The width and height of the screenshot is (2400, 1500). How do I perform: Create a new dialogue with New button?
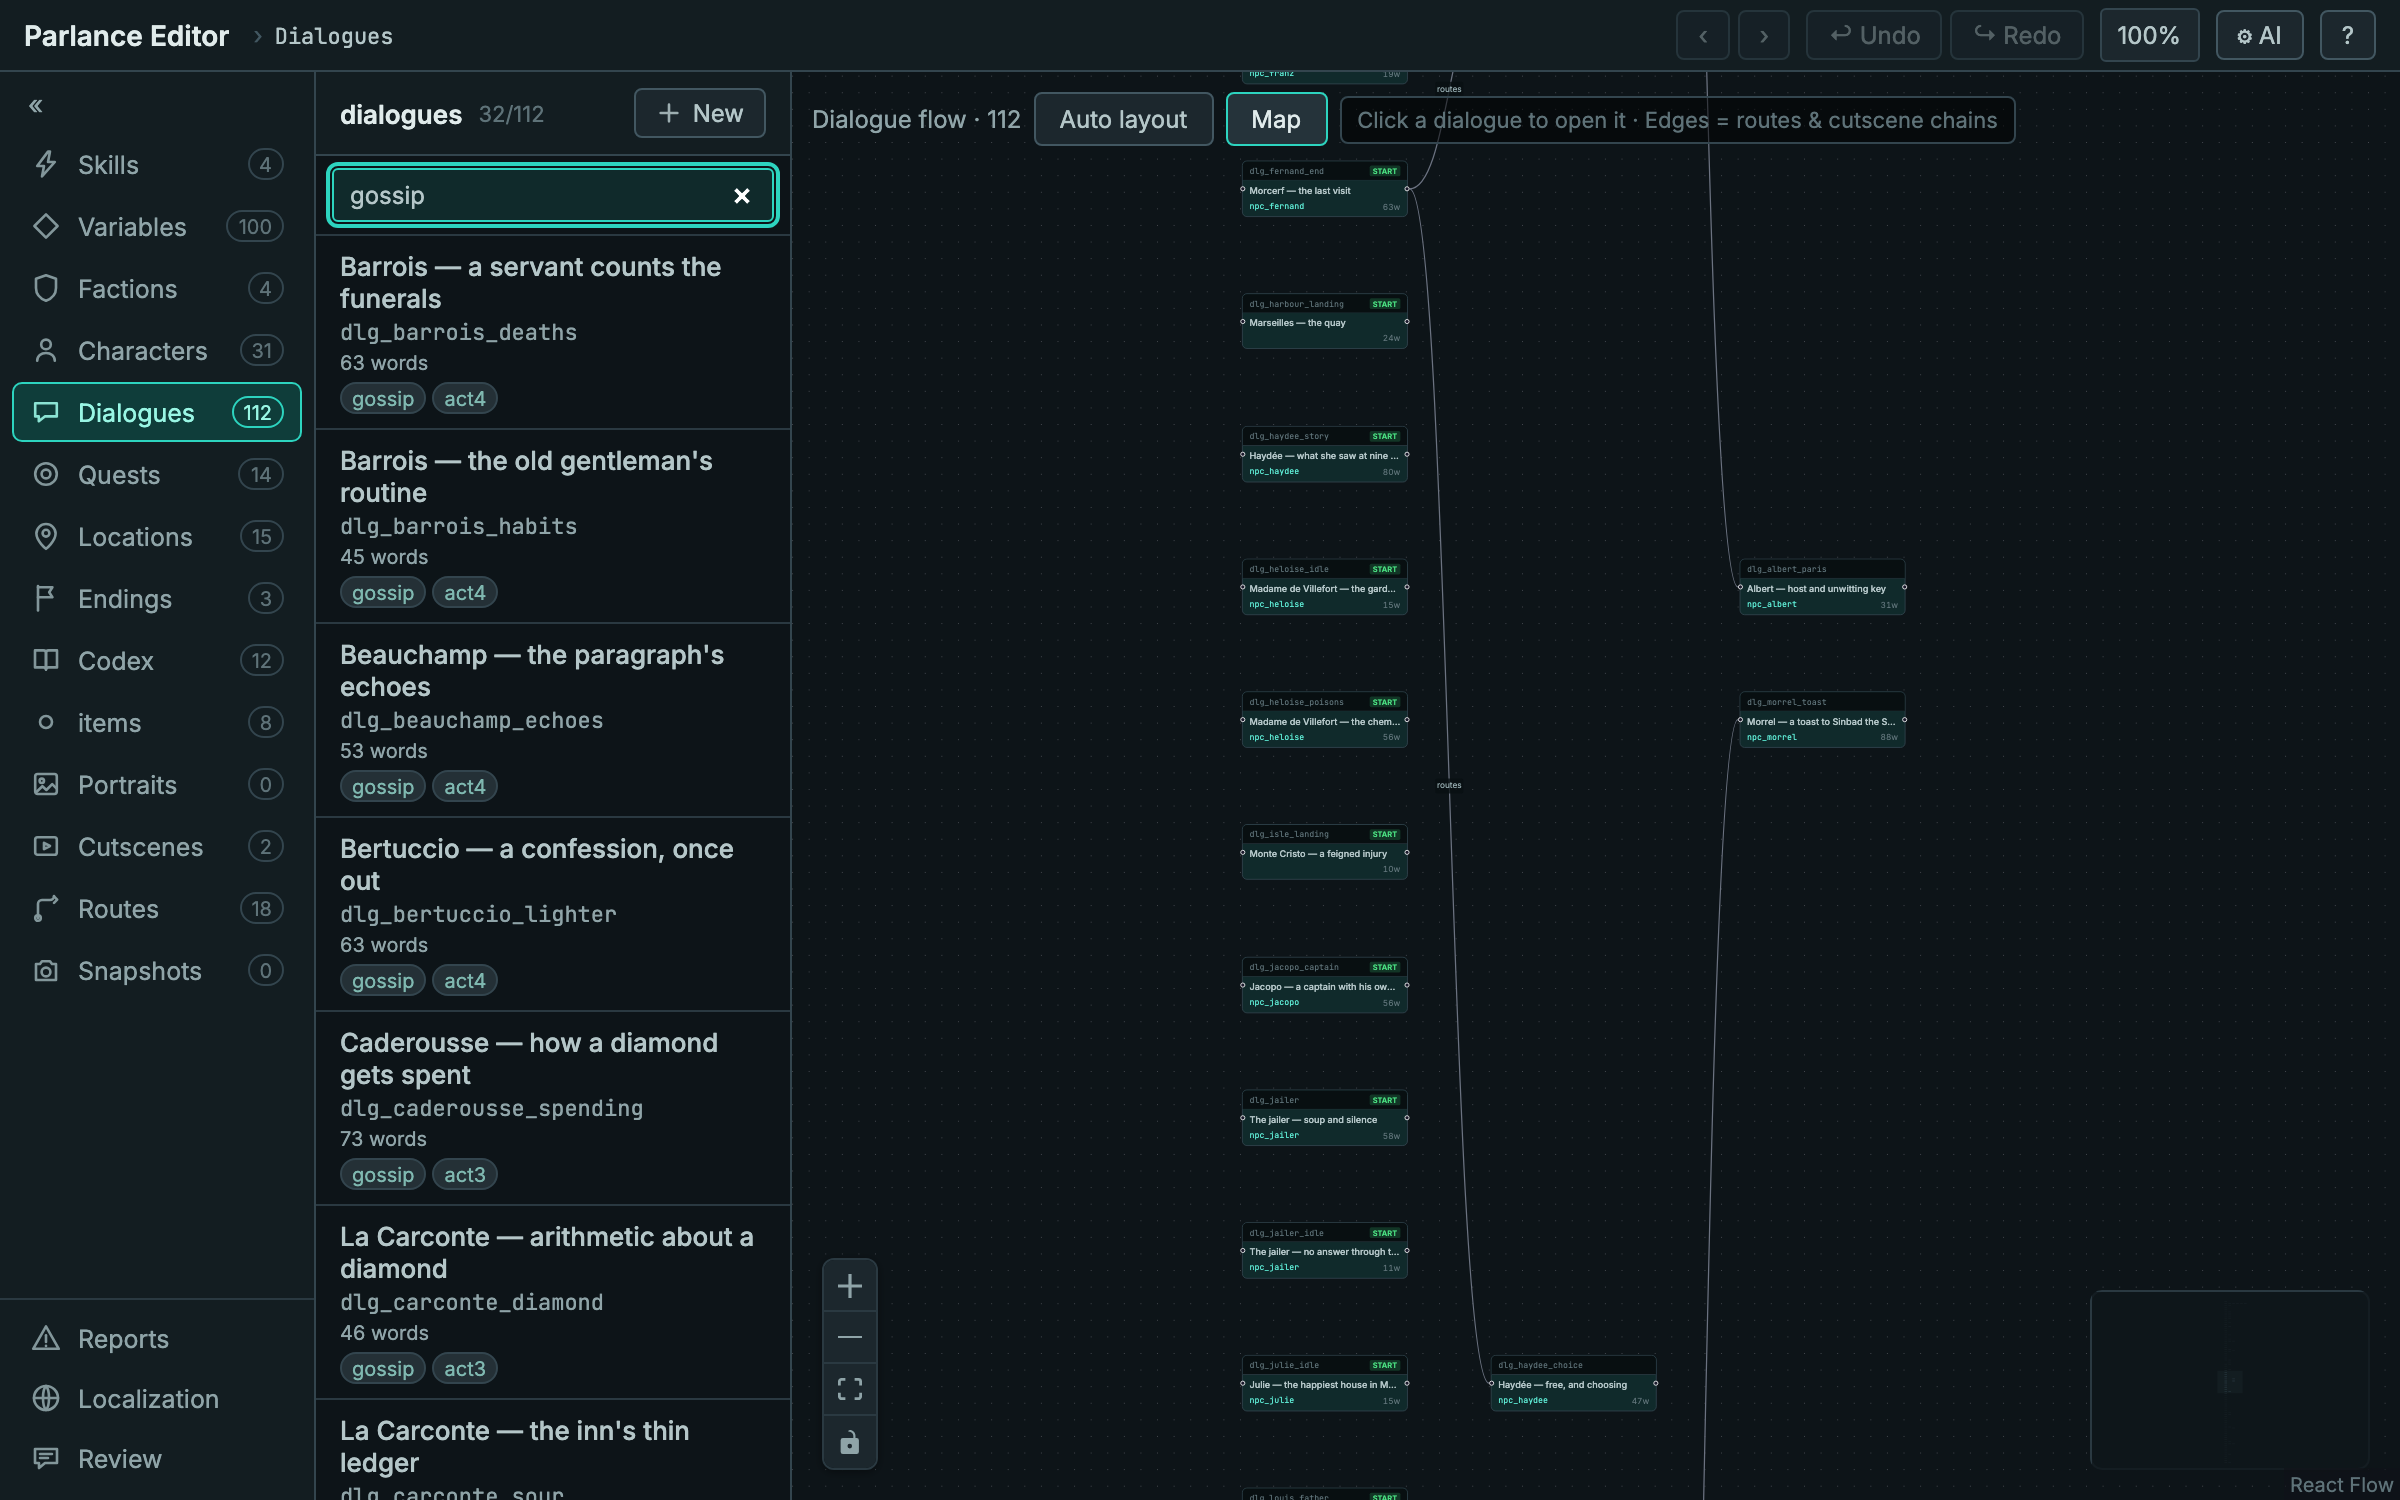tap(700, 114)
